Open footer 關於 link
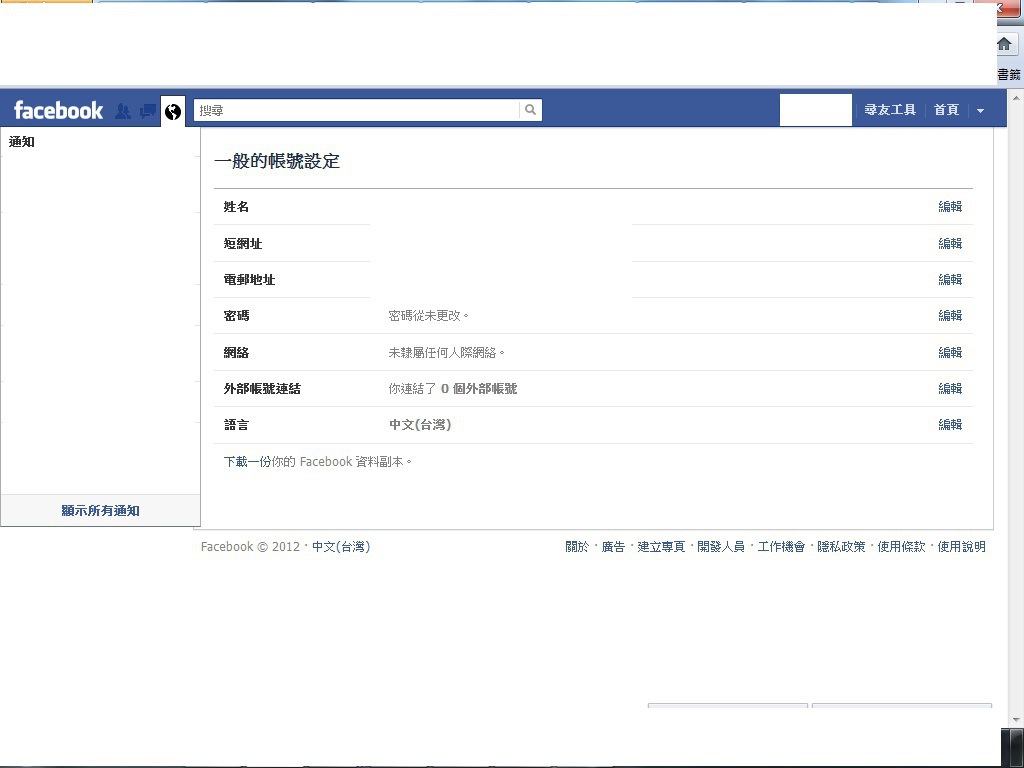The image size is (1024, 768). point(577,547)
